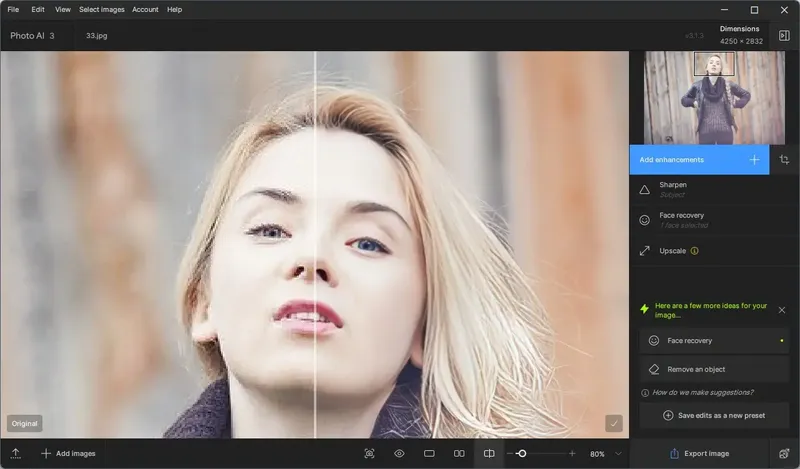Image resolution: width=800 pixels, height=469 pixels.
Task: Click the navigator thumbnail preview
Action: pos(714,97)
